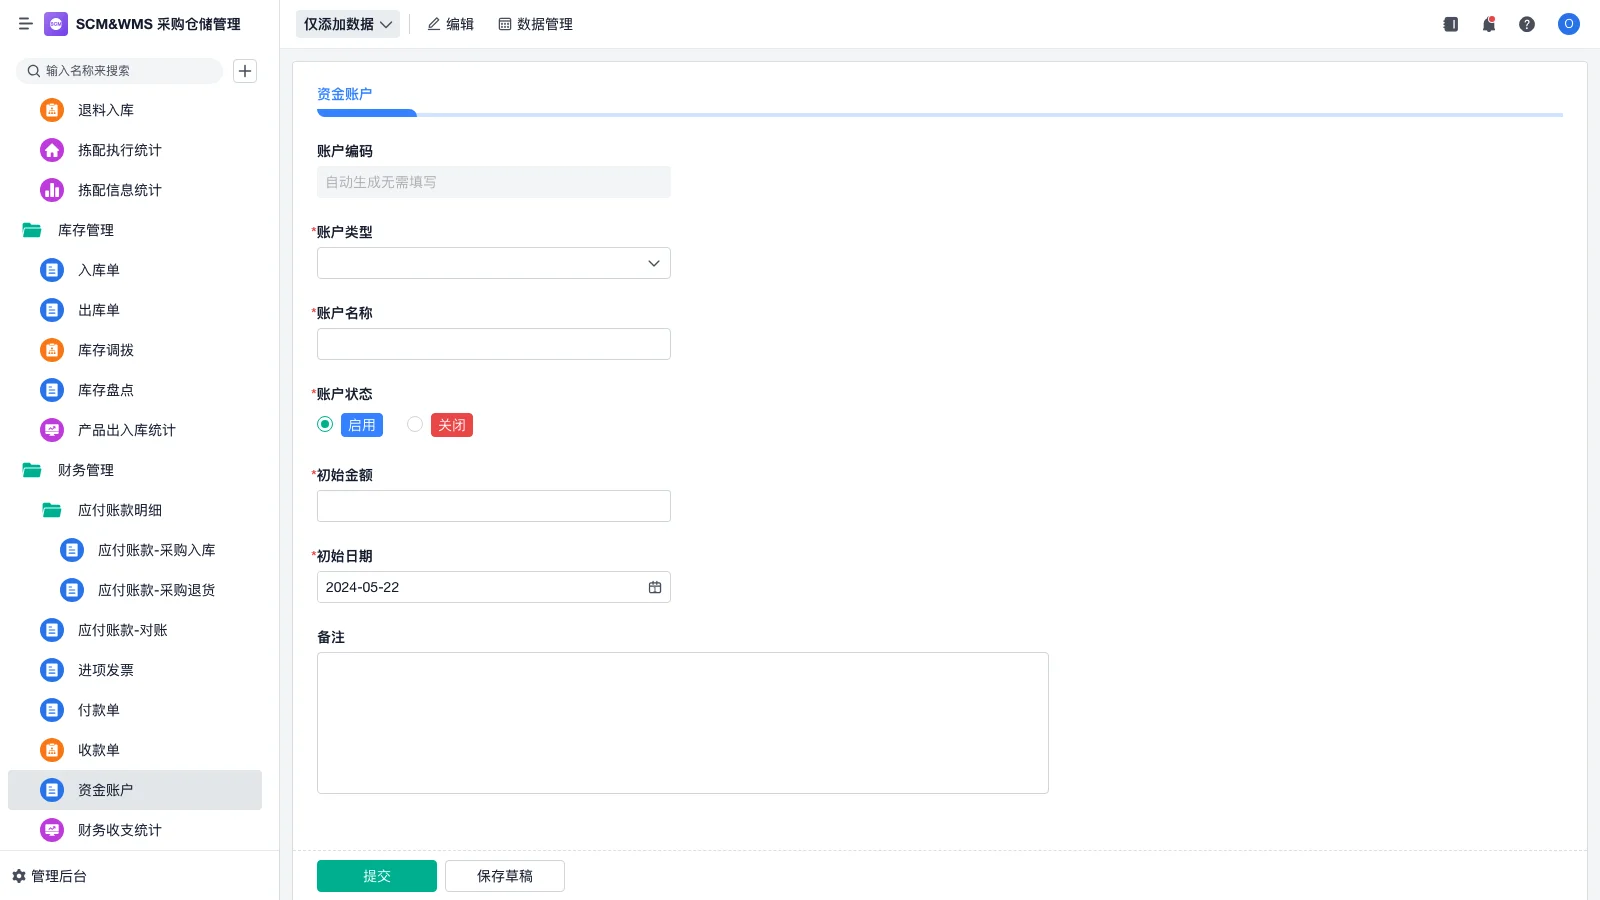Click the plus button beside search
The height and width of the screenshot is (900, 1600).
pos(245,71)
